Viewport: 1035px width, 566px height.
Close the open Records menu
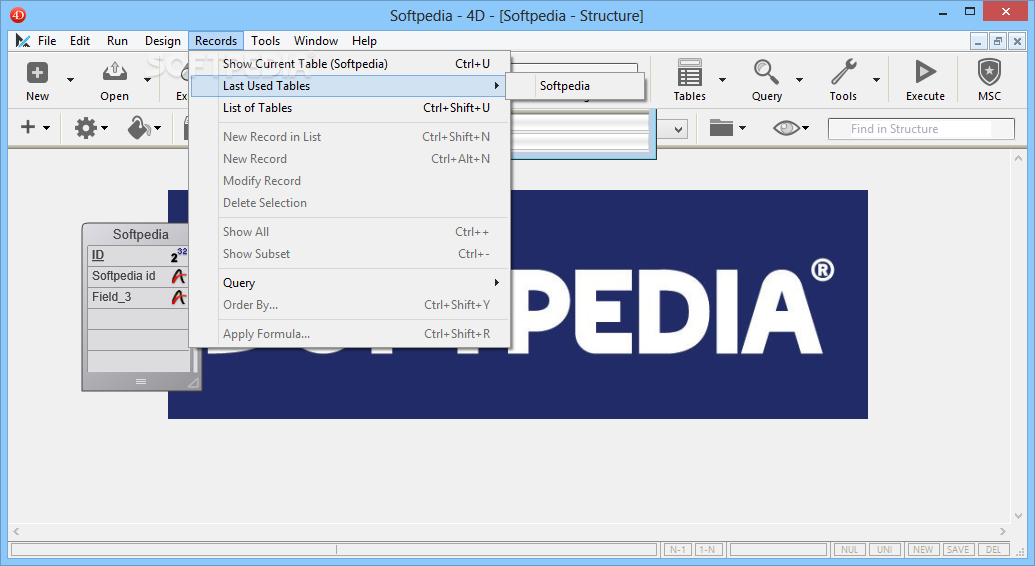pyautogui.click(x=216, y=41)
